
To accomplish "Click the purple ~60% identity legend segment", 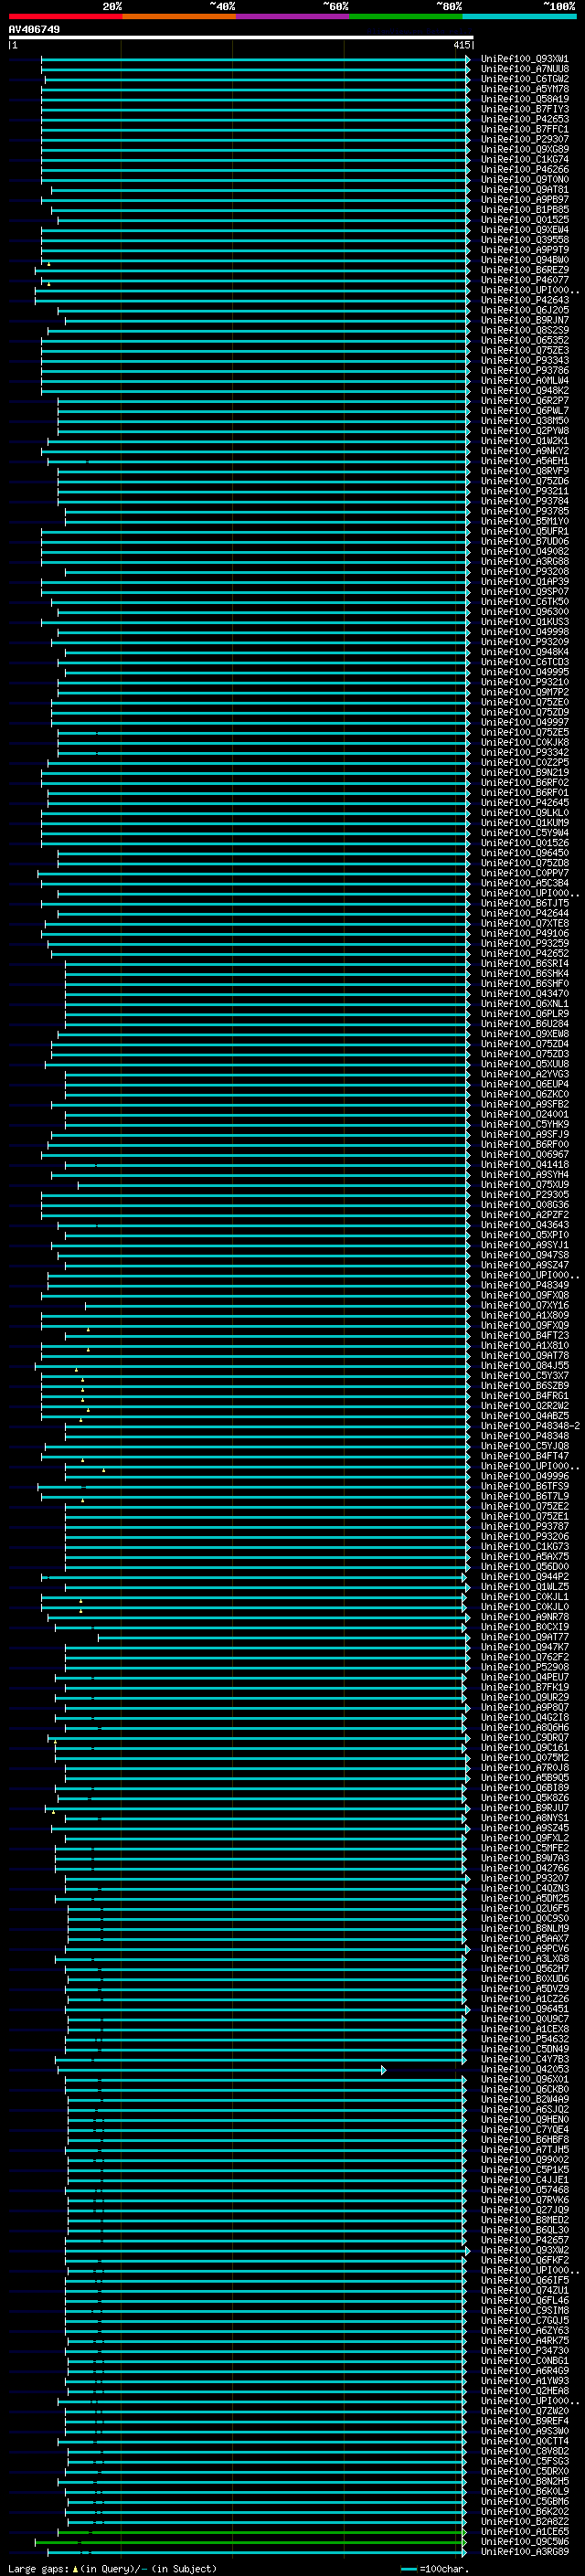I will (x=293, y=17).
